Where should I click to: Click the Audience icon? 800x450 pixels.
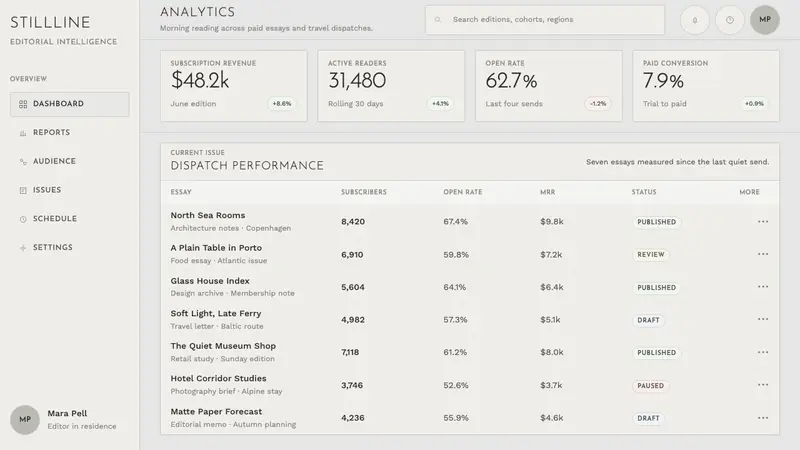pyautogui.click(x=23, y=162)
